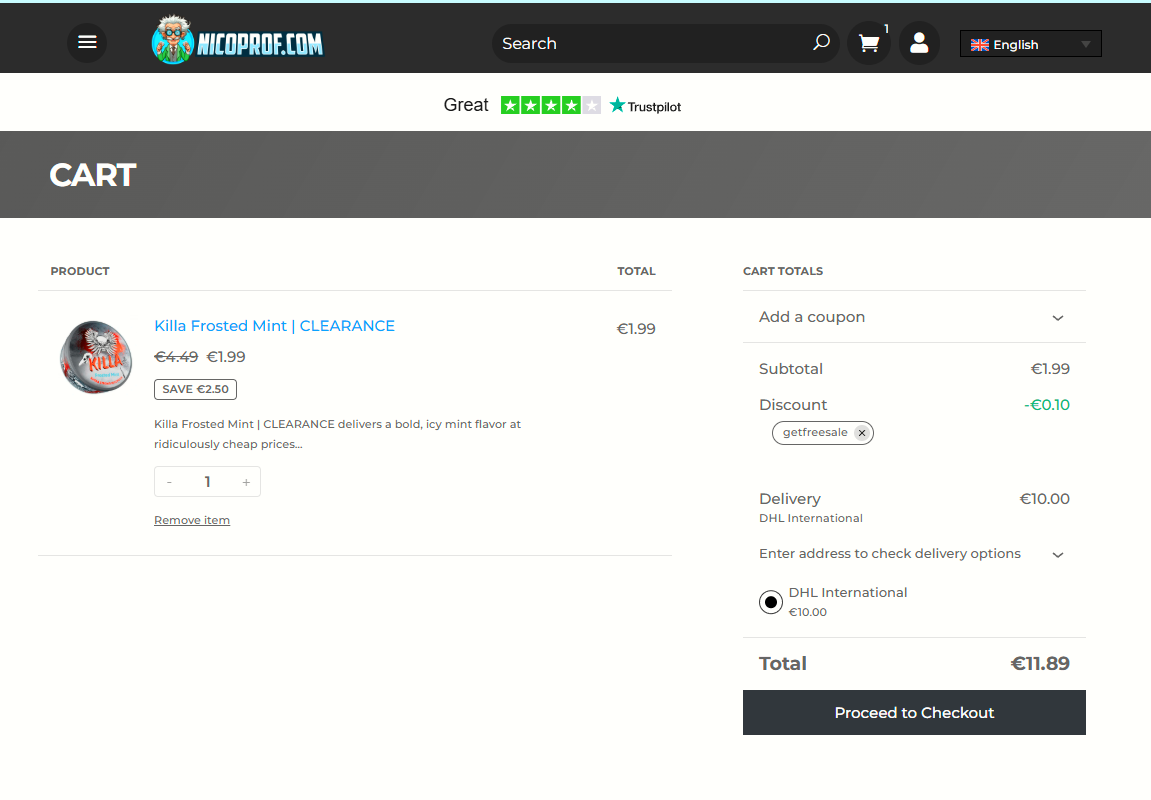
Task: Click the Trustpilot green stars rating
Action: click(x=551, y=106)
